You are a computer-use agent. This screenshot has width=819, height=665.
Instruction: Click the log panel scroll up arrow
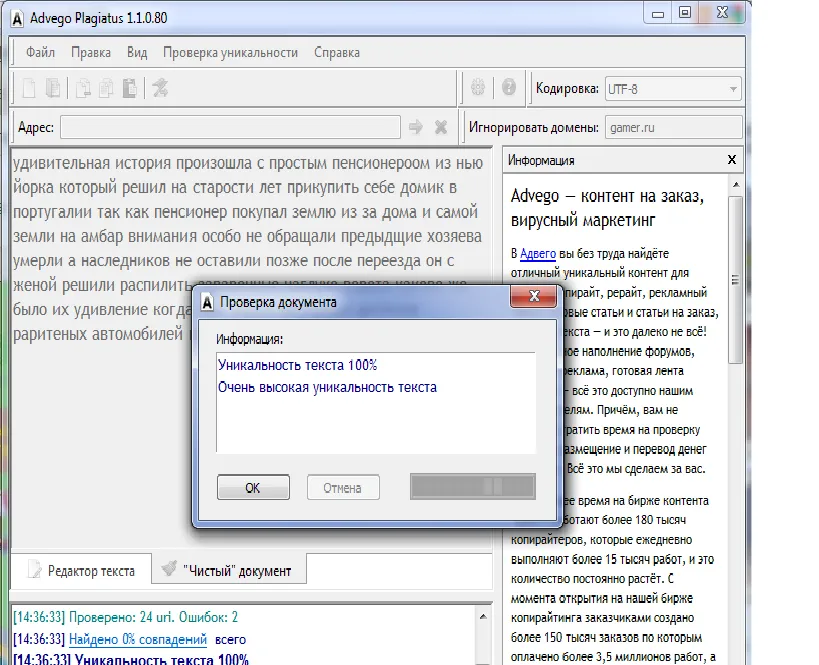click(484, 616)
